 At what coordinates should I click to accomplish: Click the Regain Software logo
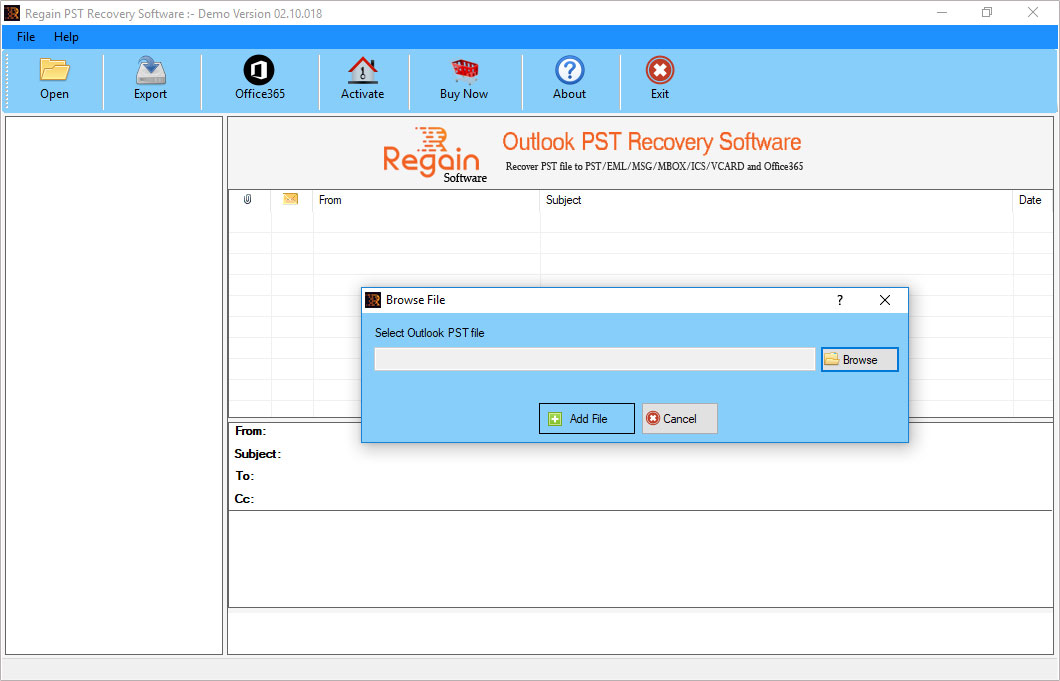pyautogui.click(x=430, y=152)
